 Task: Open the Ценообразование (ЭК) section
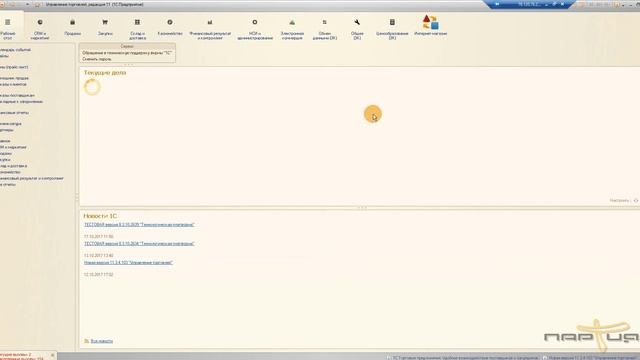tap(392, 29)
